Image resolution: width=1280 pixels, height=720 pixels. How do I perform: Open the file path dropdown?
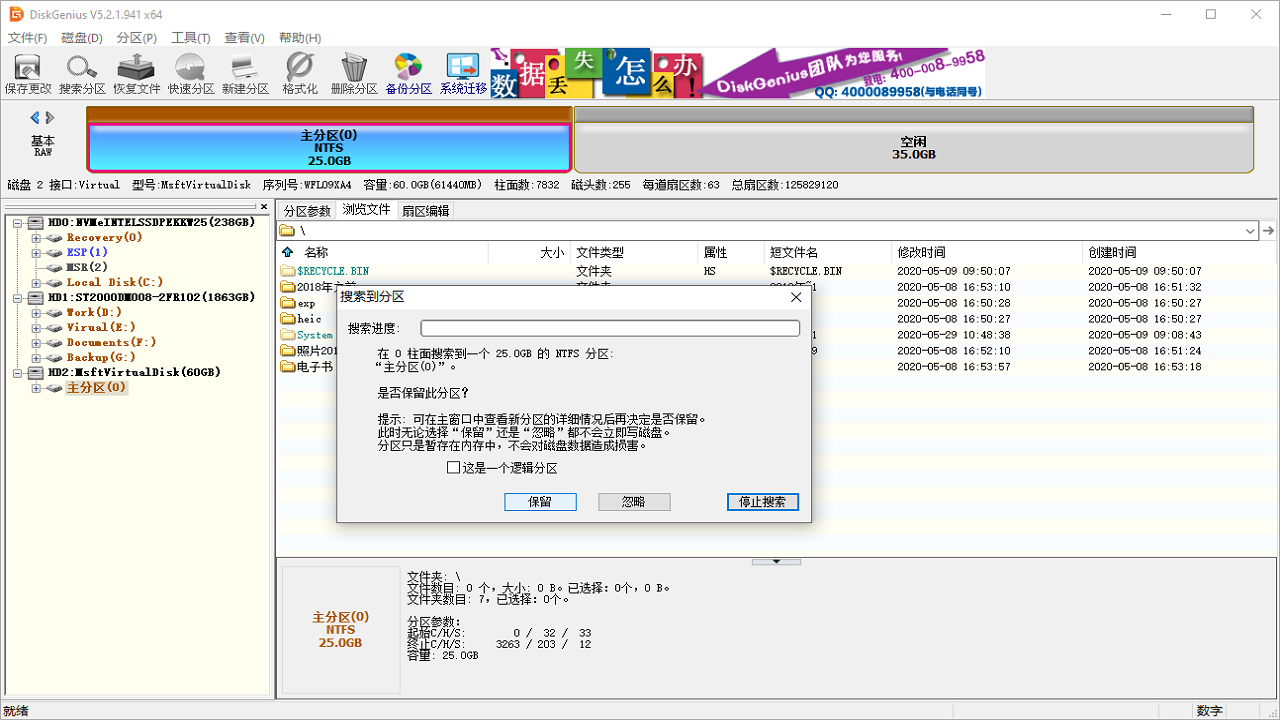pyautogui.click(x=1249, y=230)
